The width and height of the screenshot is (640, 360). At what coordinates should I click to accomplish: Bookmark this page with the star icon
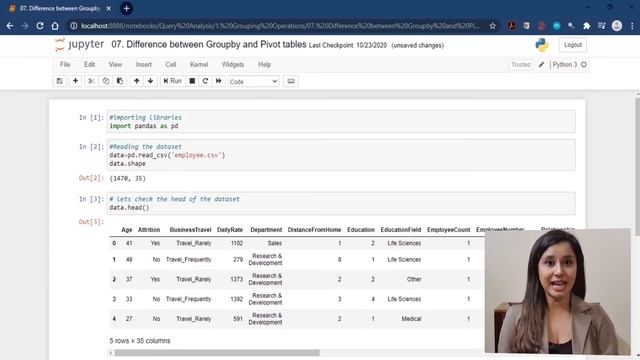coord(493,26)
